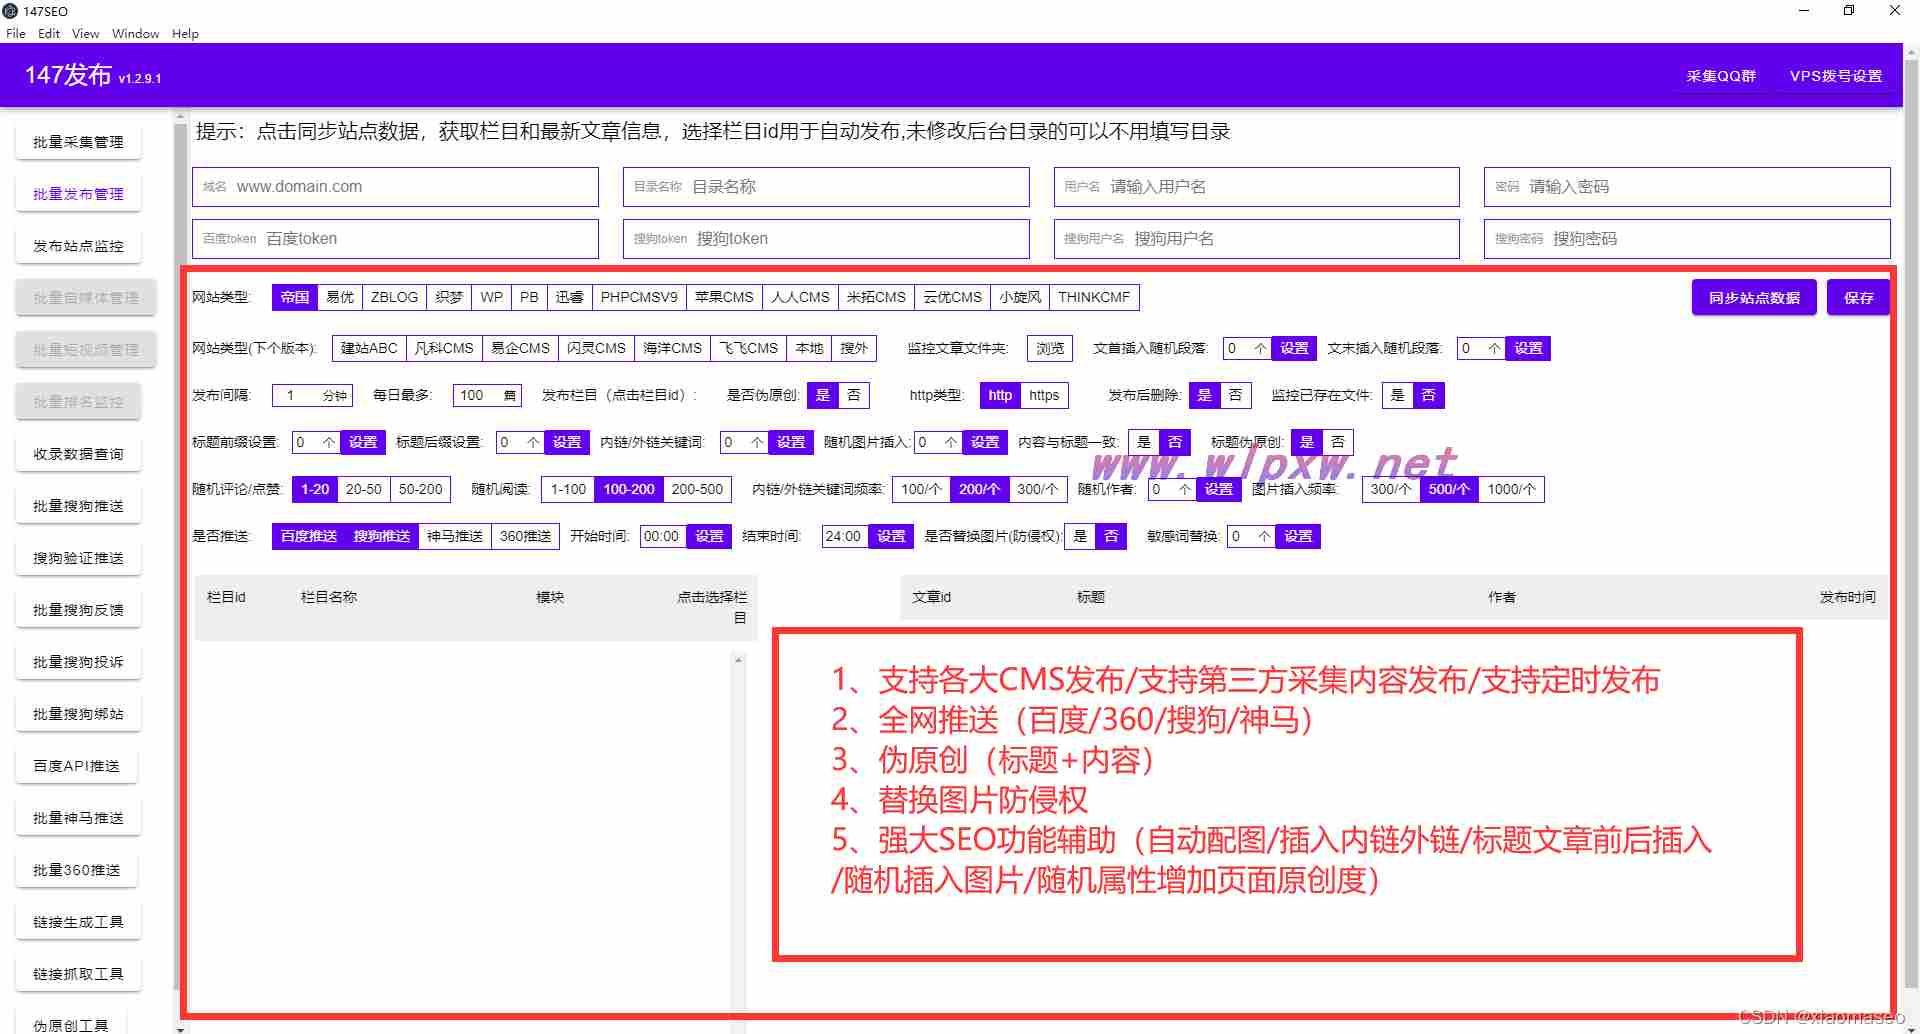Click the 保存 button
The width and height of the screenshot is (1920, 1034).
pos(1858,298)
